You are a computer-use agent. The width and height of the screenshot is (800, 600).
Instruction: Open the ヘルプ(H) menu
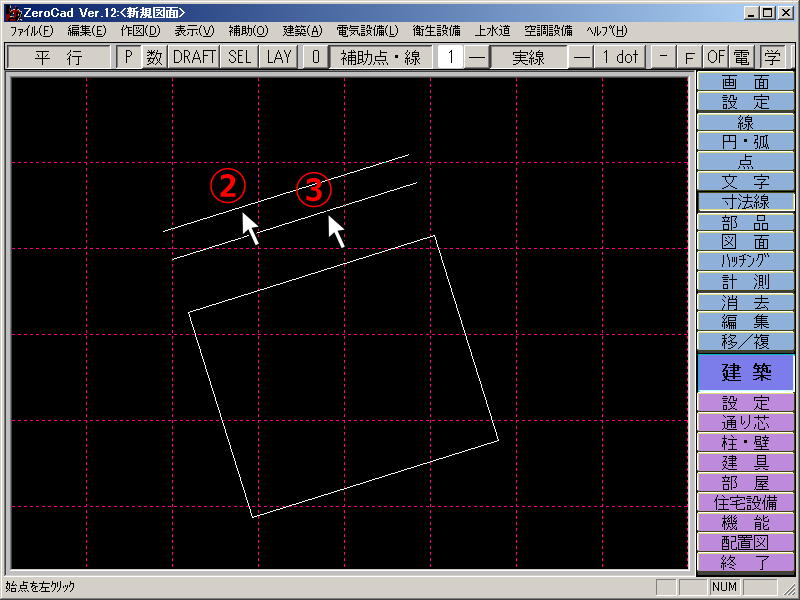pos(606,31)
